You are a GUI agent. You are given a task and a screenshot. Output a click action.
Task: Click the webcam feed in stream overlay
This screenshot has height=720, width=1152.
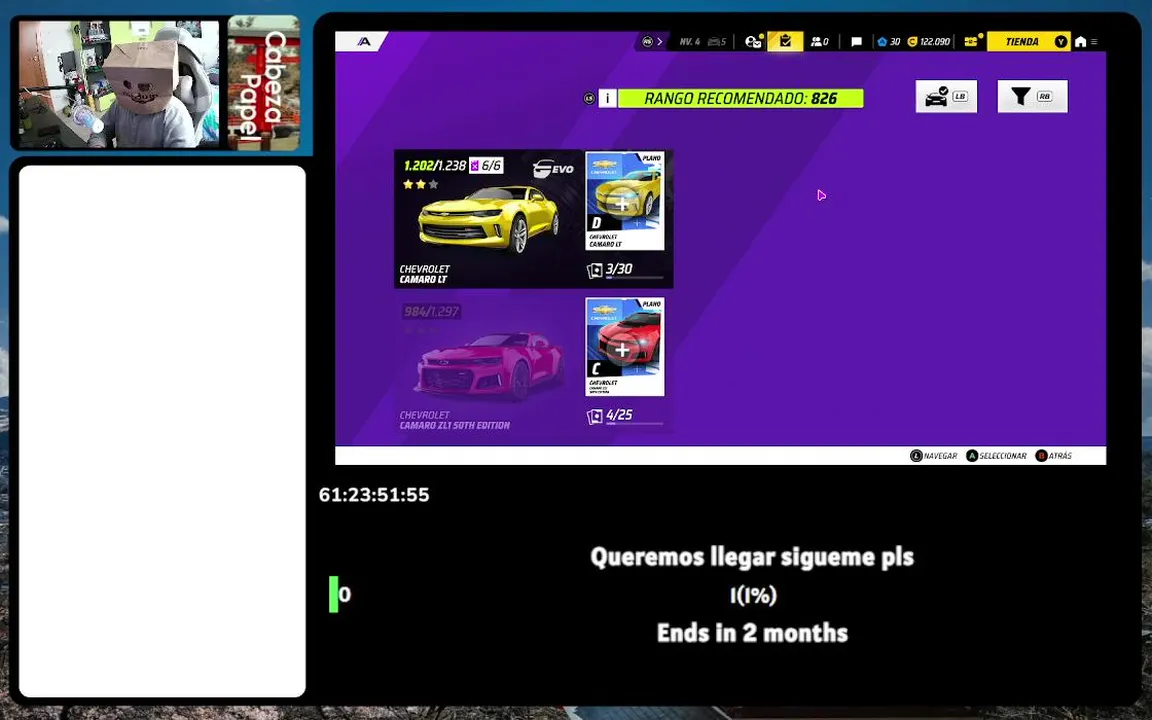[118, 84]
